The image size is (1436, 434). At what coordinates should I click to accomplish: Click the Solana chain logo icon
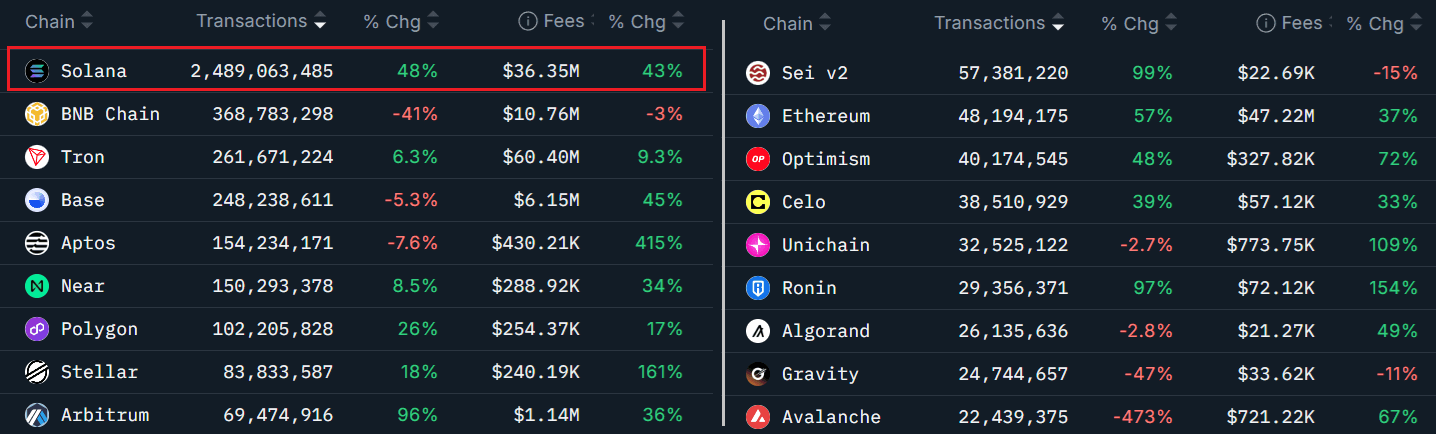click(x=37, y=71)
